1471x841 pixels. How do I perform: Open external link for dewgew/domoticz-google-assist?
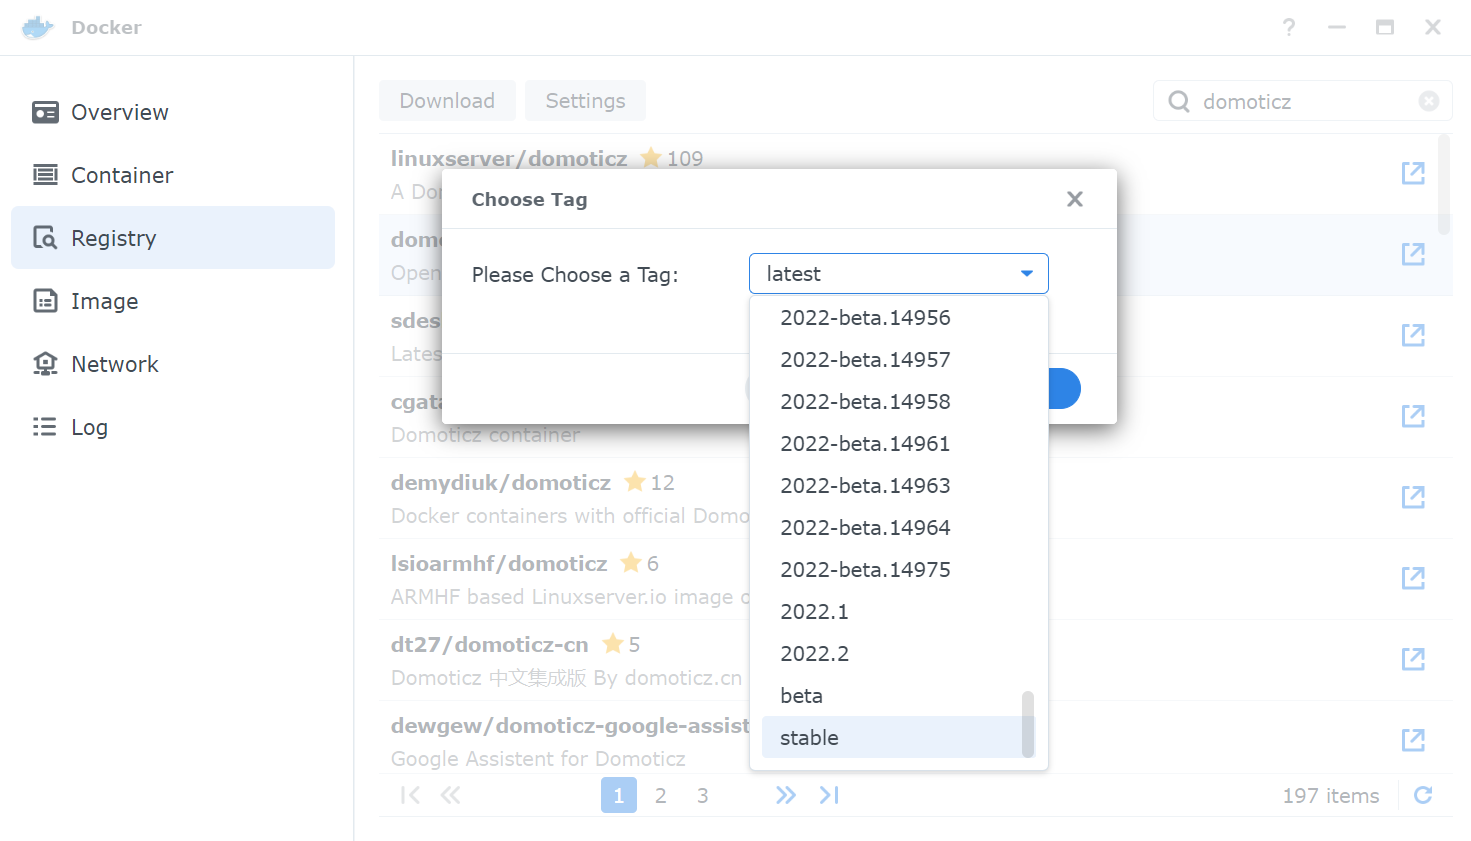pos(1413,740)
